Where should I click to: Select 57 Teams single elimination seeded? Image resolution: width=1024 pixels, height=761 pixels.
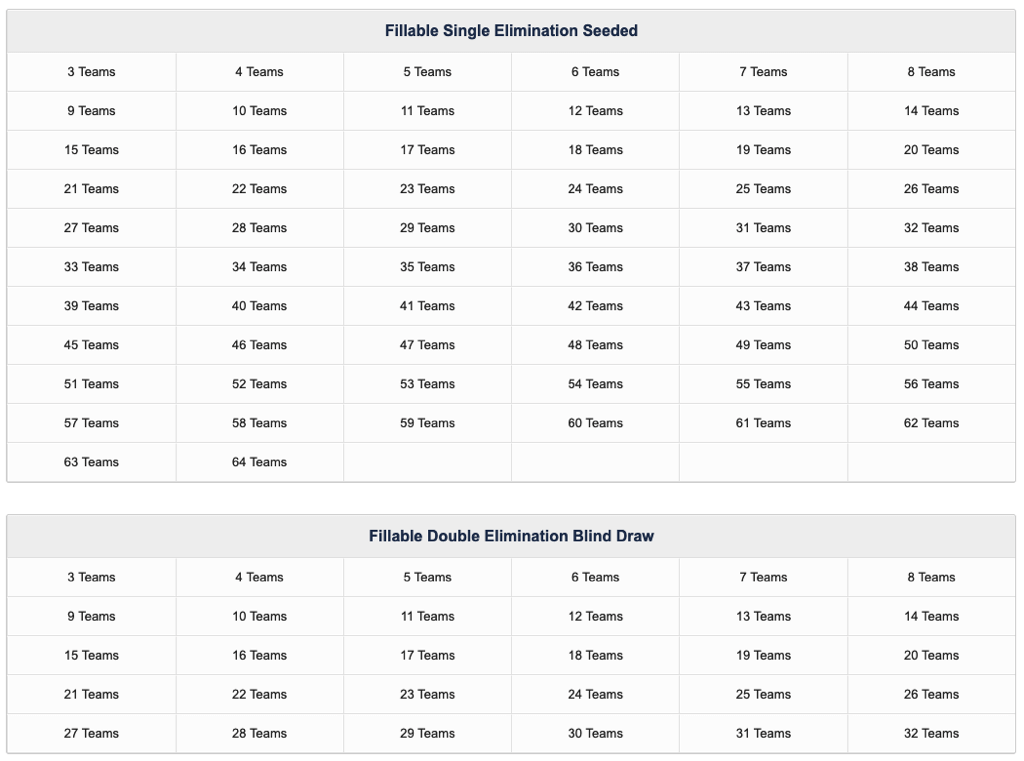(x=91, y=423)
